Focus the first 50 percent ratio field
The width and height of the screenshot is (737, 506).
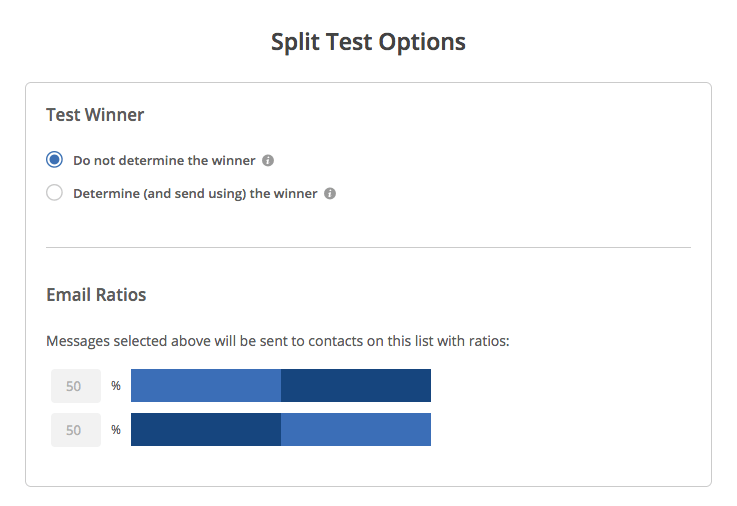pyautogui.click(x=76, y=386)
